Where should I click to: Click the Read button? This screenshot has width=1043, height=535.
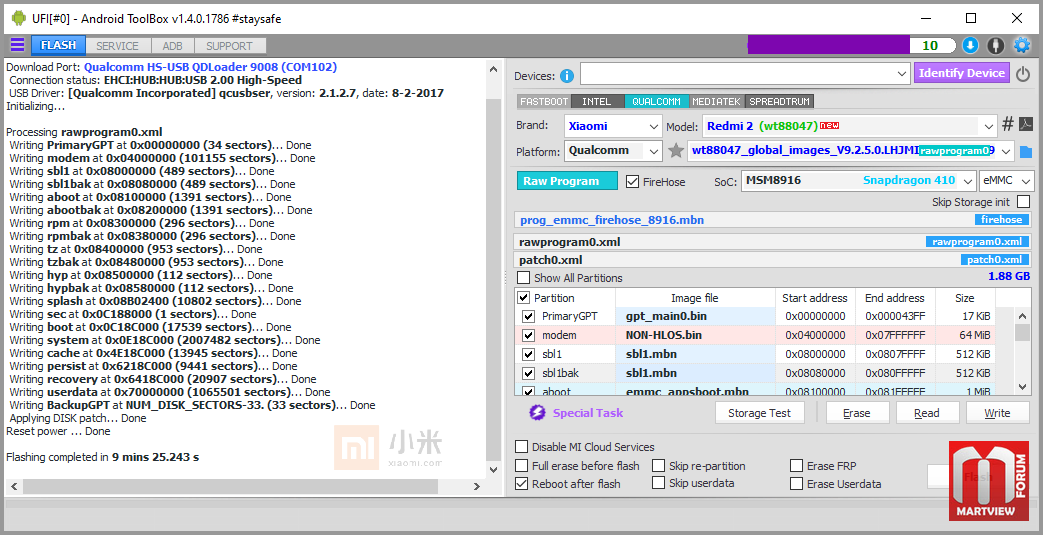click(x=927, y=413)
